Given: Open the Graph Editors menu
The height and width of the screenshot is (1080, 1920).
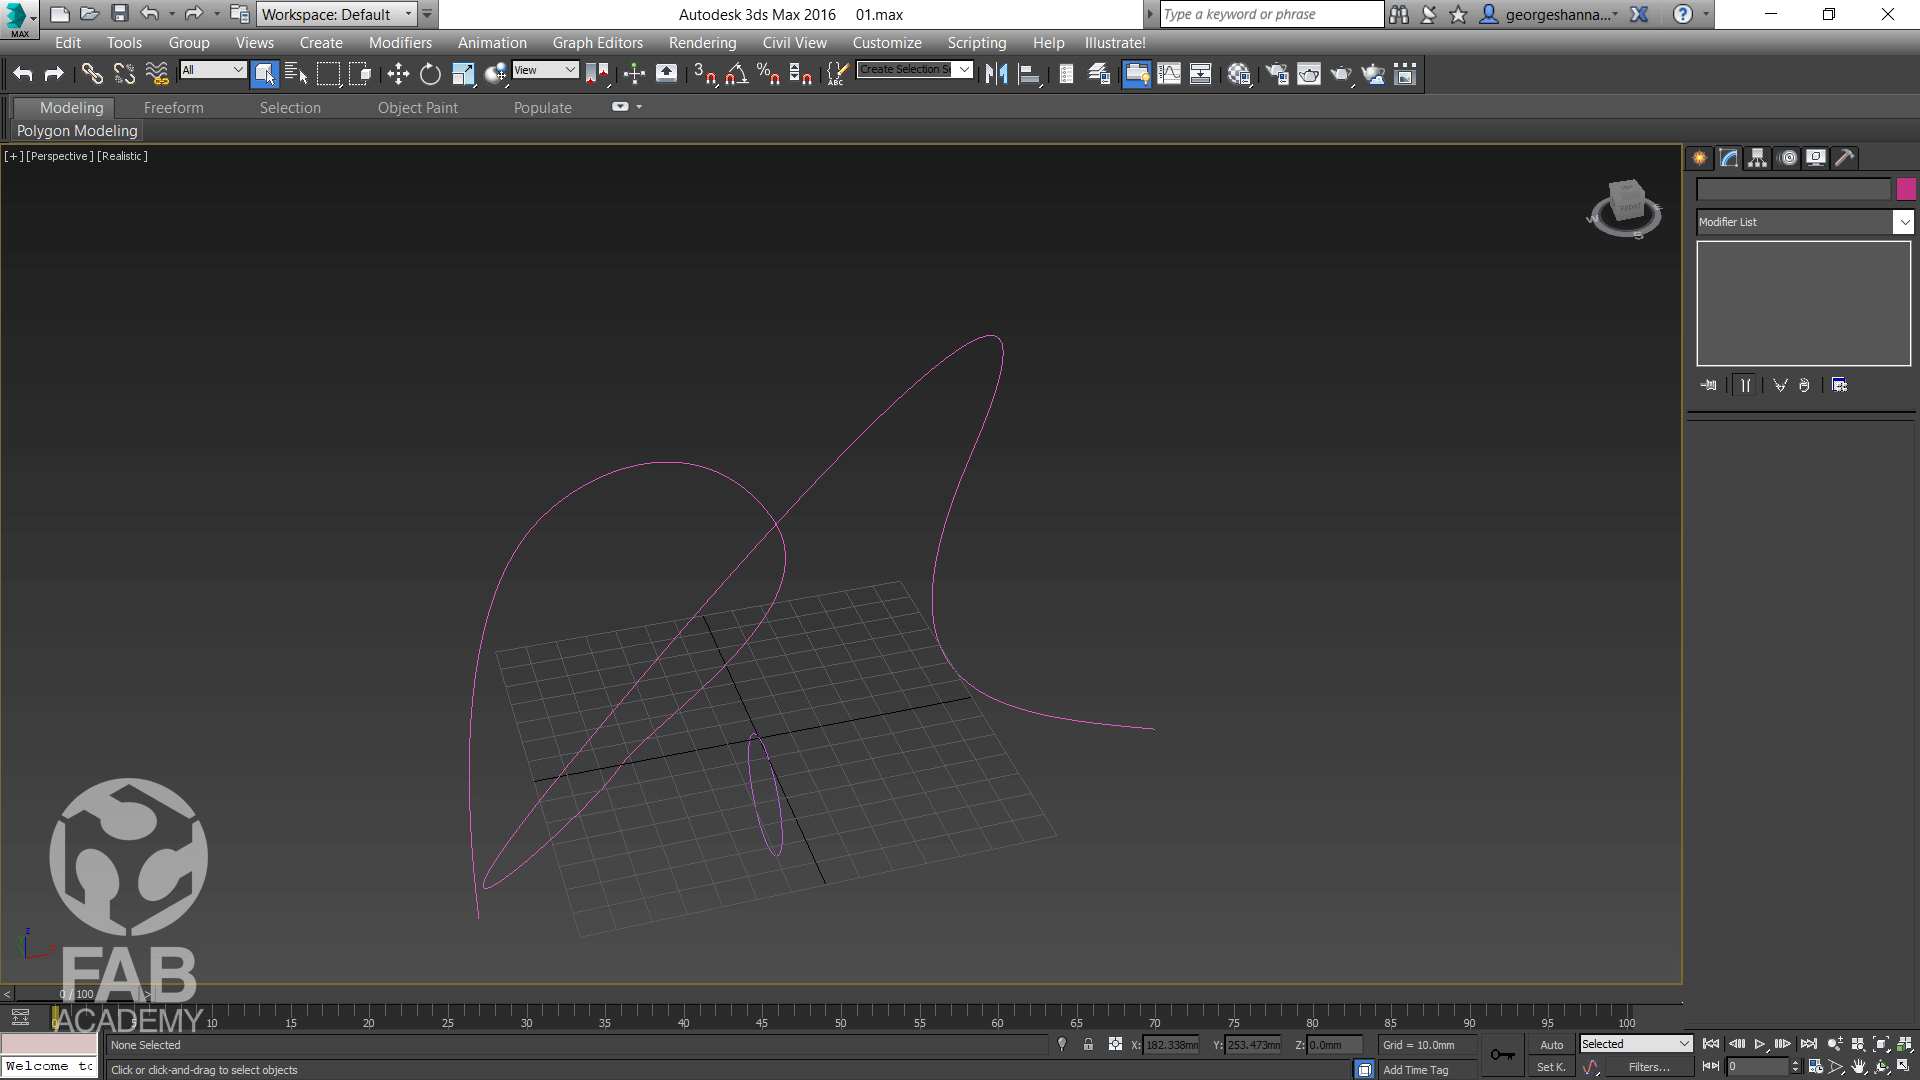Looking at the screenshot, I should pos(598,43).
